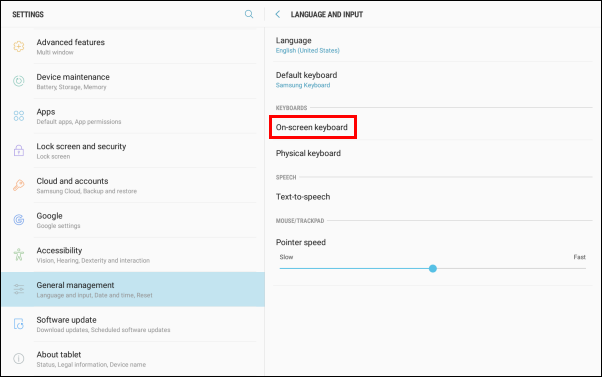Viewport: 602px width, 377px height.
Task: Open About tablet entry
Action: click(133, 359)
